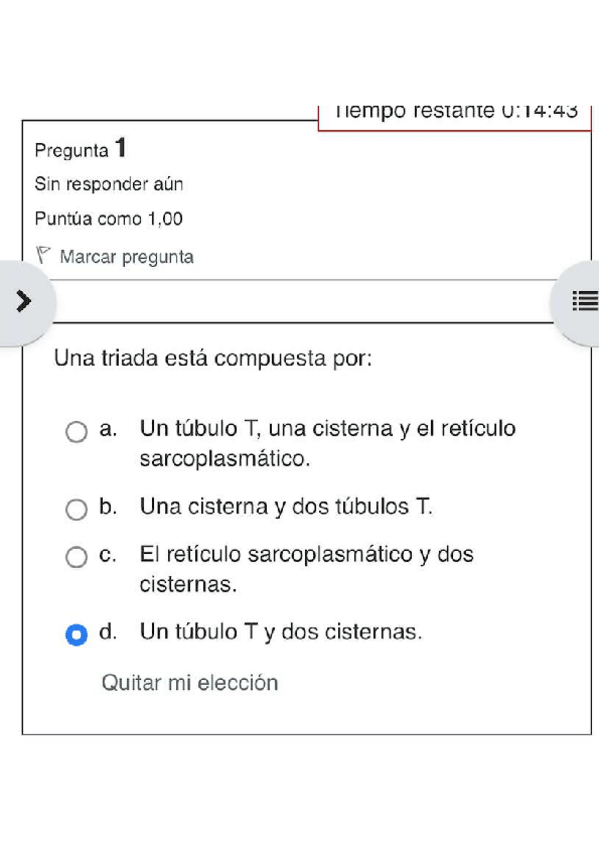Reselect option d, un túbulo T y dos cisternas

(x=76, y=634)
